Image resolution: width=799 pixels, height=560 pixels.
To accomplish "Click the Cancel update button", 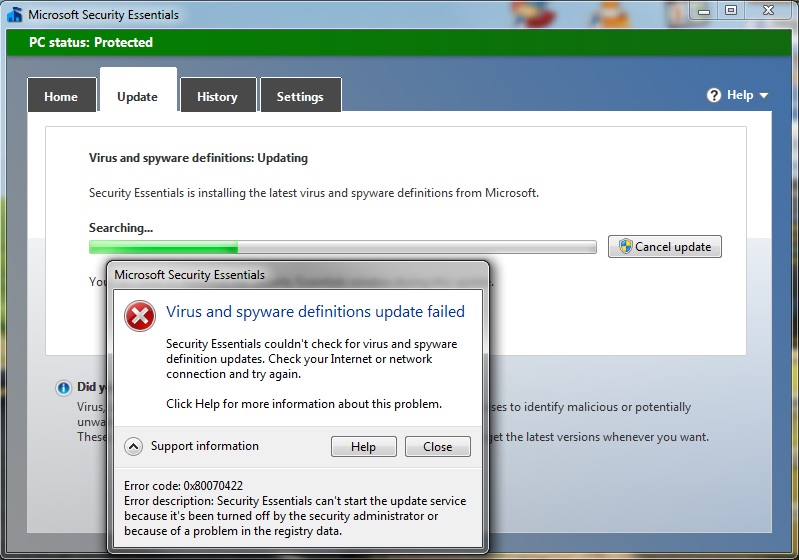I will pyautogui.click(x=664, y=247).
